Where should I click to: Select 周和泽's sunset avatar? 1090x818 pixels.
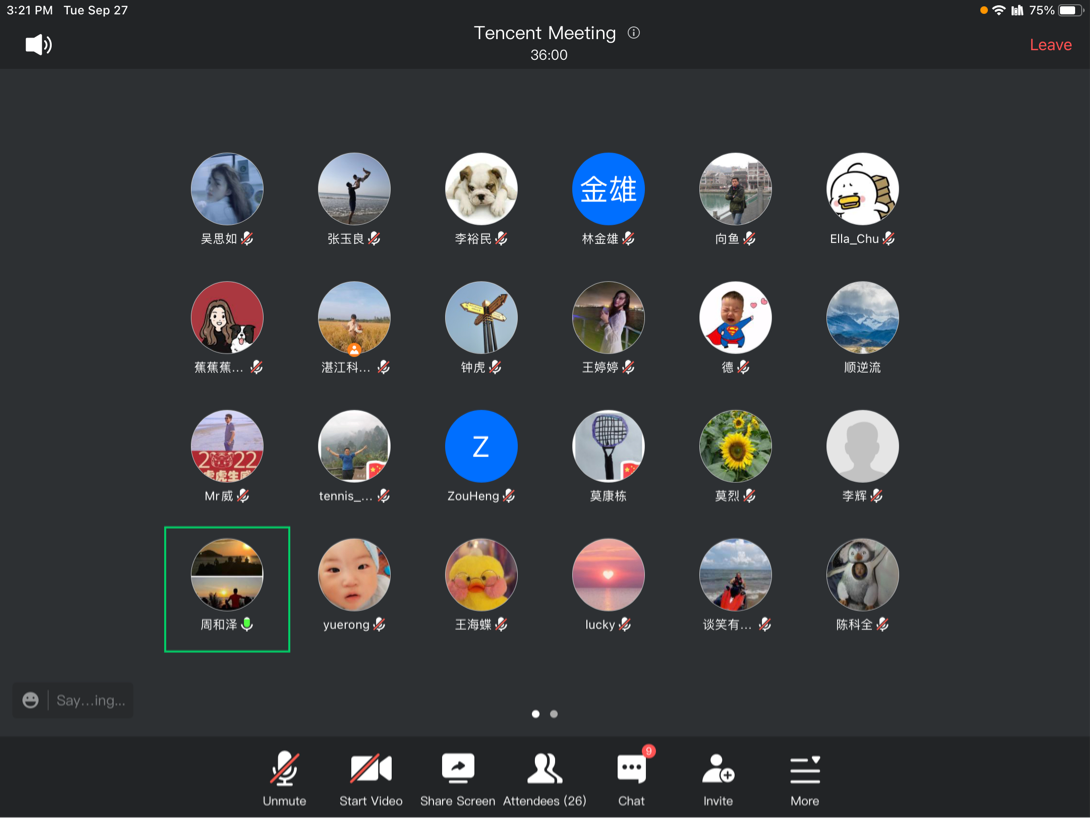pyautogui.click(x=227, y=575)
